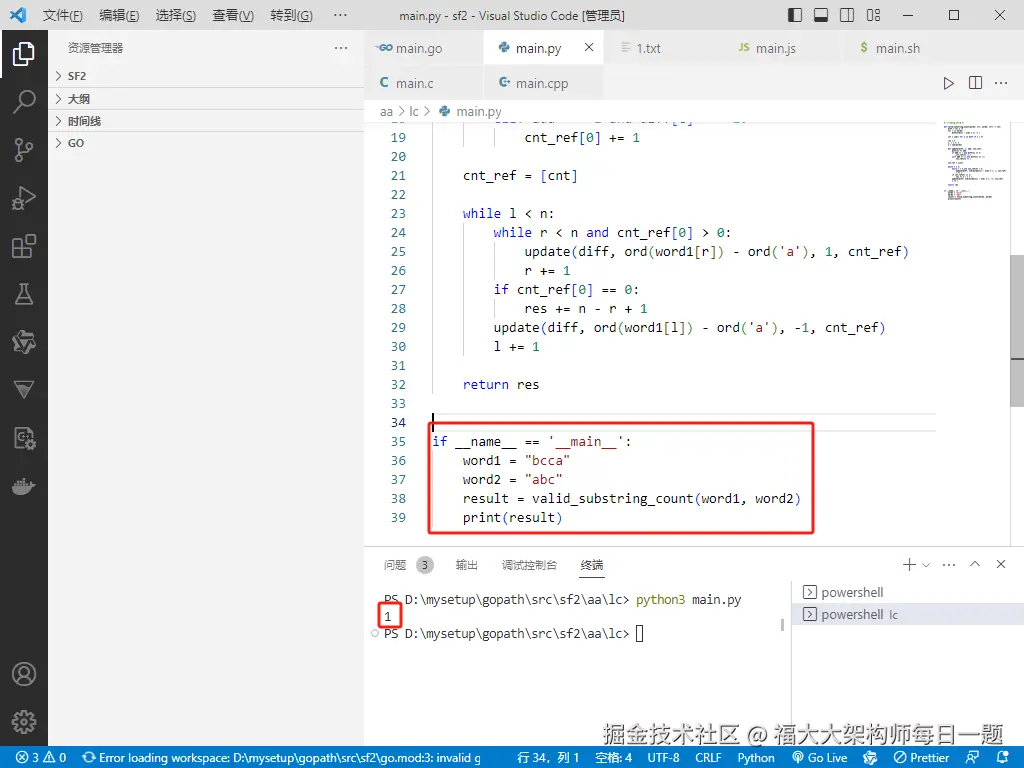The height and width of the screenshot is (768, 1024).
Task: Switch to the 调试控制台 debug console tab
Action: pos(529,565)
